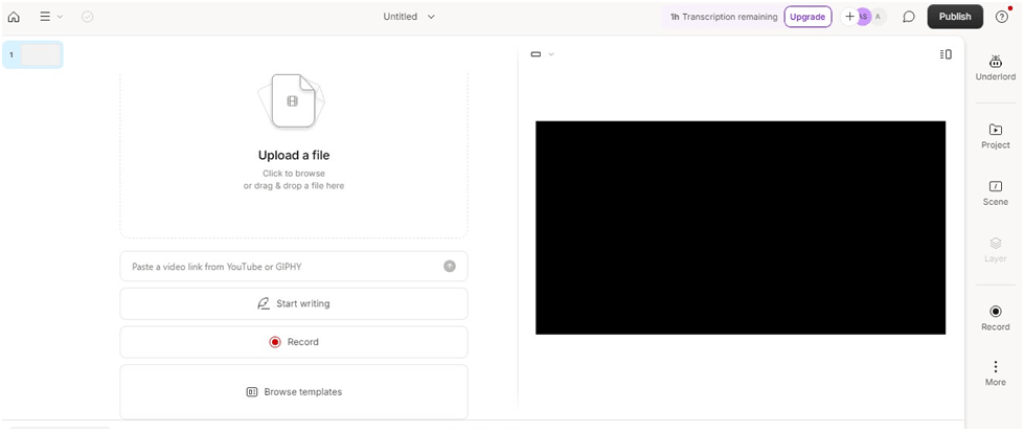Open the canvas aspect ratio dropdown
The width and height of the screenshot is (1024, 431).
(x=541, y=54)
